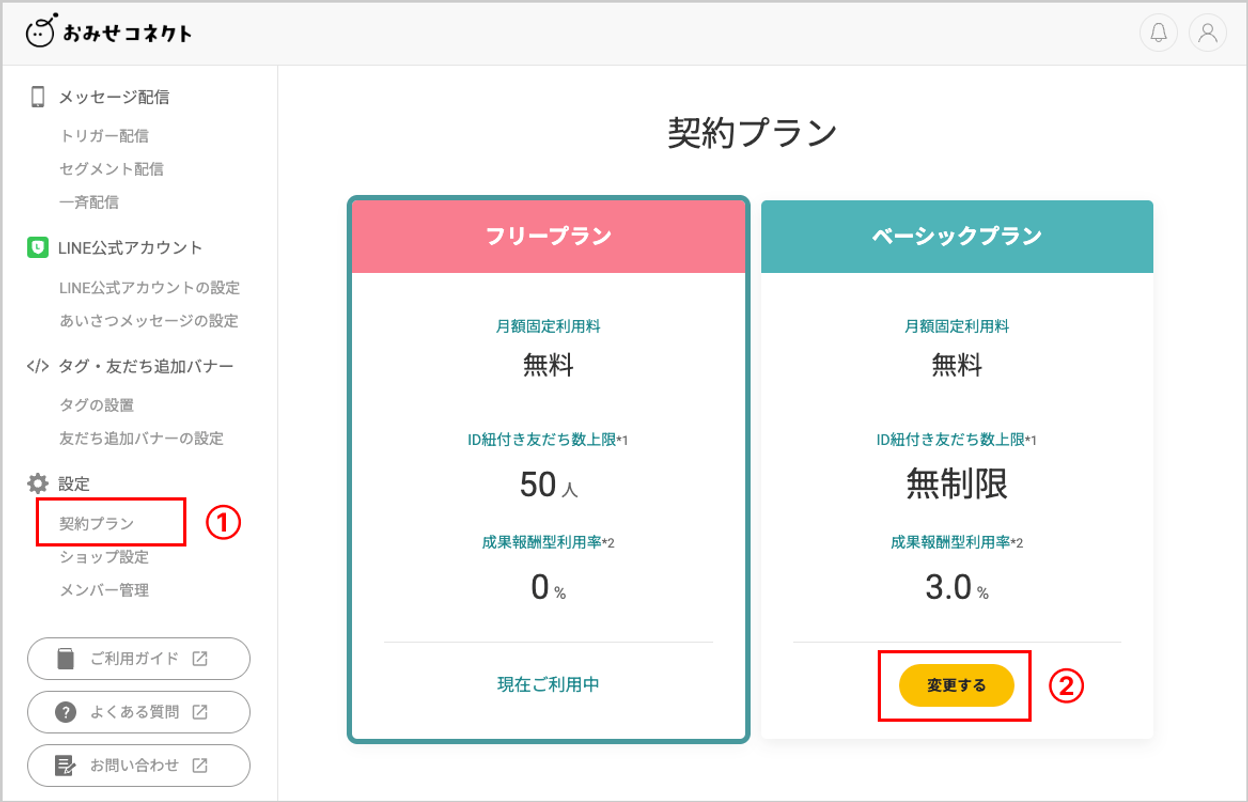Select the フリープラン card header
This screenshot has height=802, width=1248.
(x=548, y=236)
